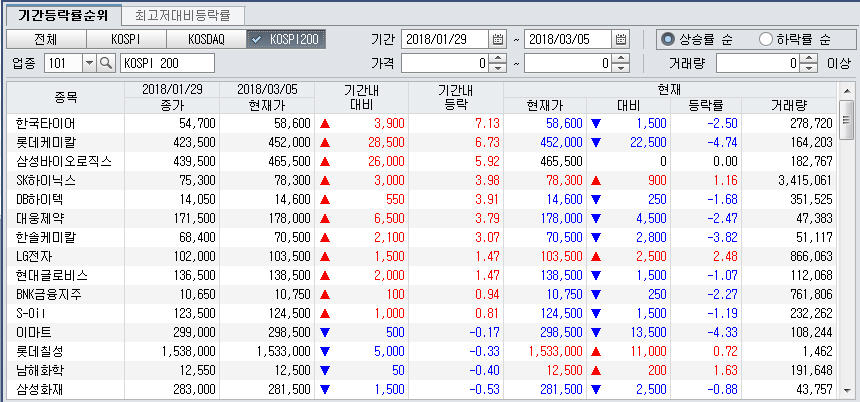The height and width of the screenshot is (402, 860).
Task: Select the 롯데칠성 row
Action: point(422,352)
